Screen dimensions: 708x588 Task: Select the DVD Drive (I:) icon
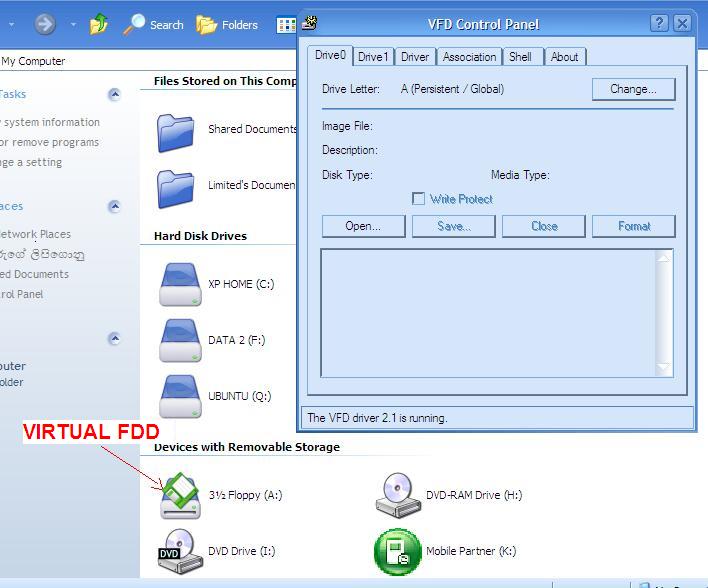click(x=180, y=551)
